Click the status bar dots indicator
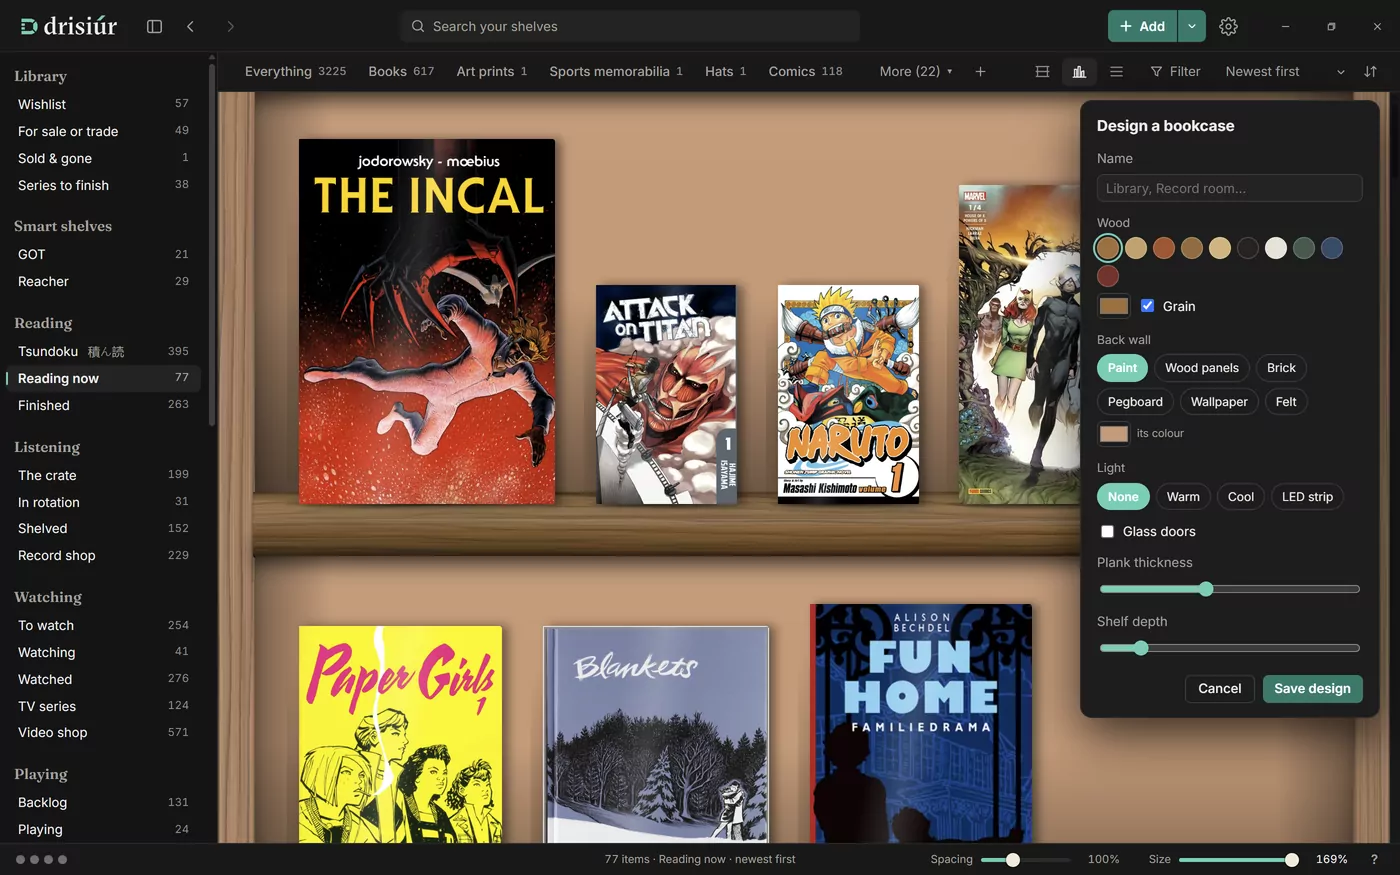Image resolution: width=1400 pixels, height=875 pixels. [x=41, y=859]
